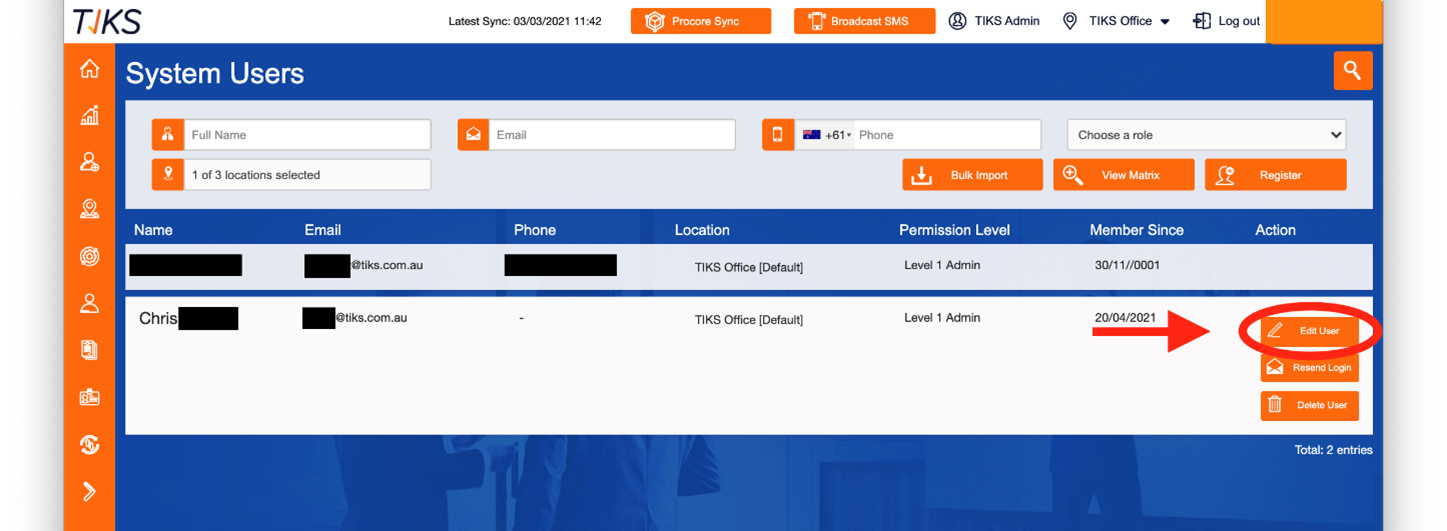The height and width of the screenshot is (531, 1447).
Task: Click the Phone column header
Action: point(535,230)
